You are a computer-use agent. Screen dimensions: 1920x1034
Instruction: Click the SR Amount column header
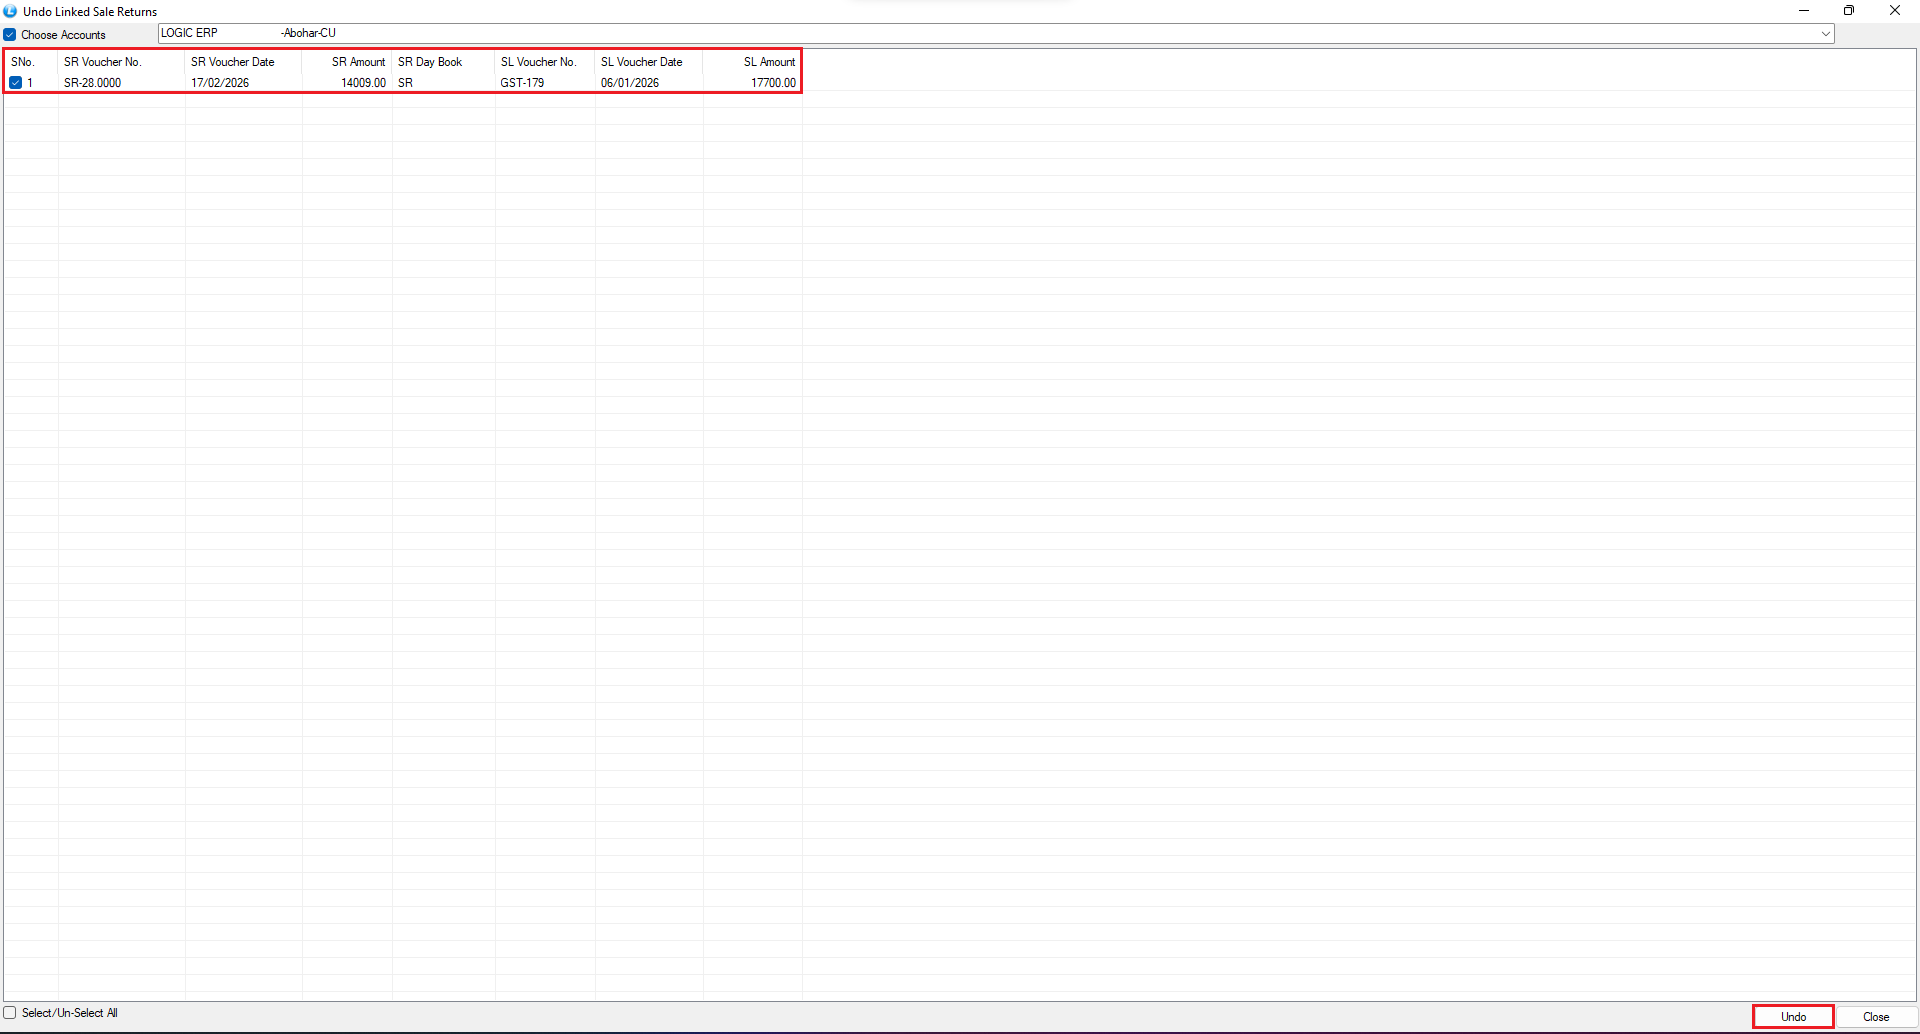pos(358,62)
